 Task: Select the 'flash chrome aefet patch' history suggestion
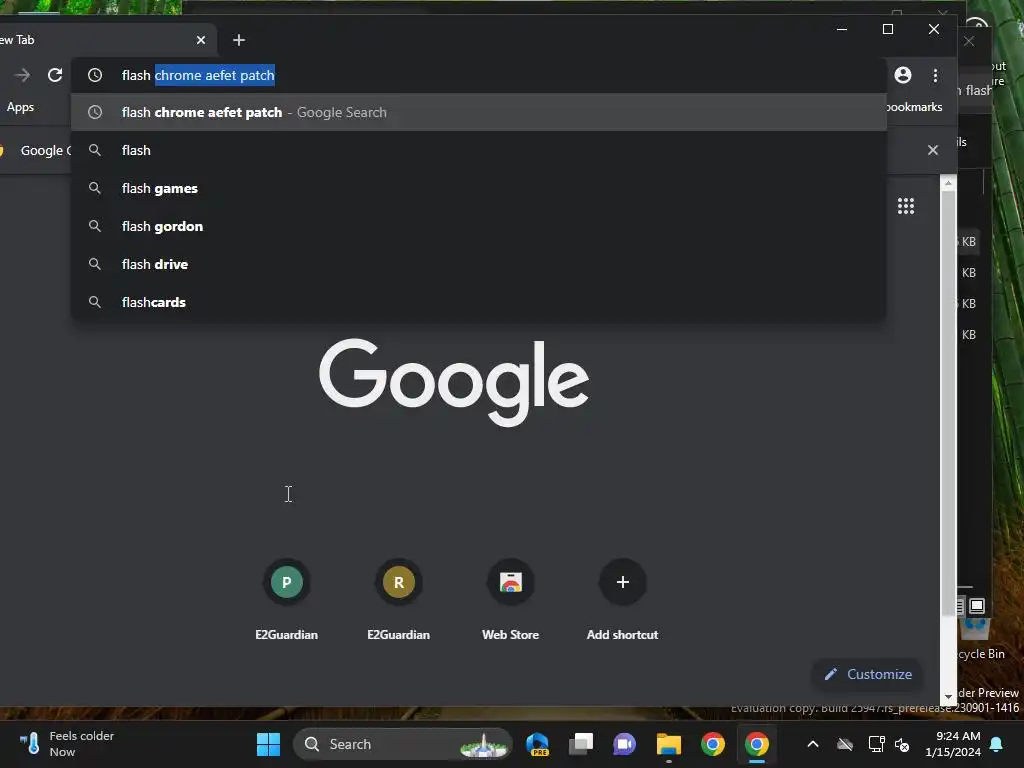point(479,112)
